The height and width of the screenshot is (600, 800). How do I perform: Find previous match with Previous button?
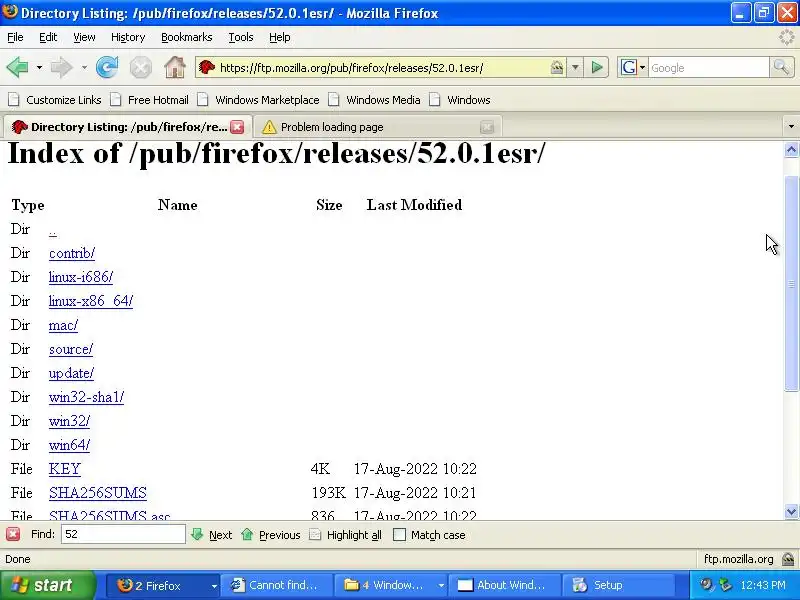click(271, 535)
